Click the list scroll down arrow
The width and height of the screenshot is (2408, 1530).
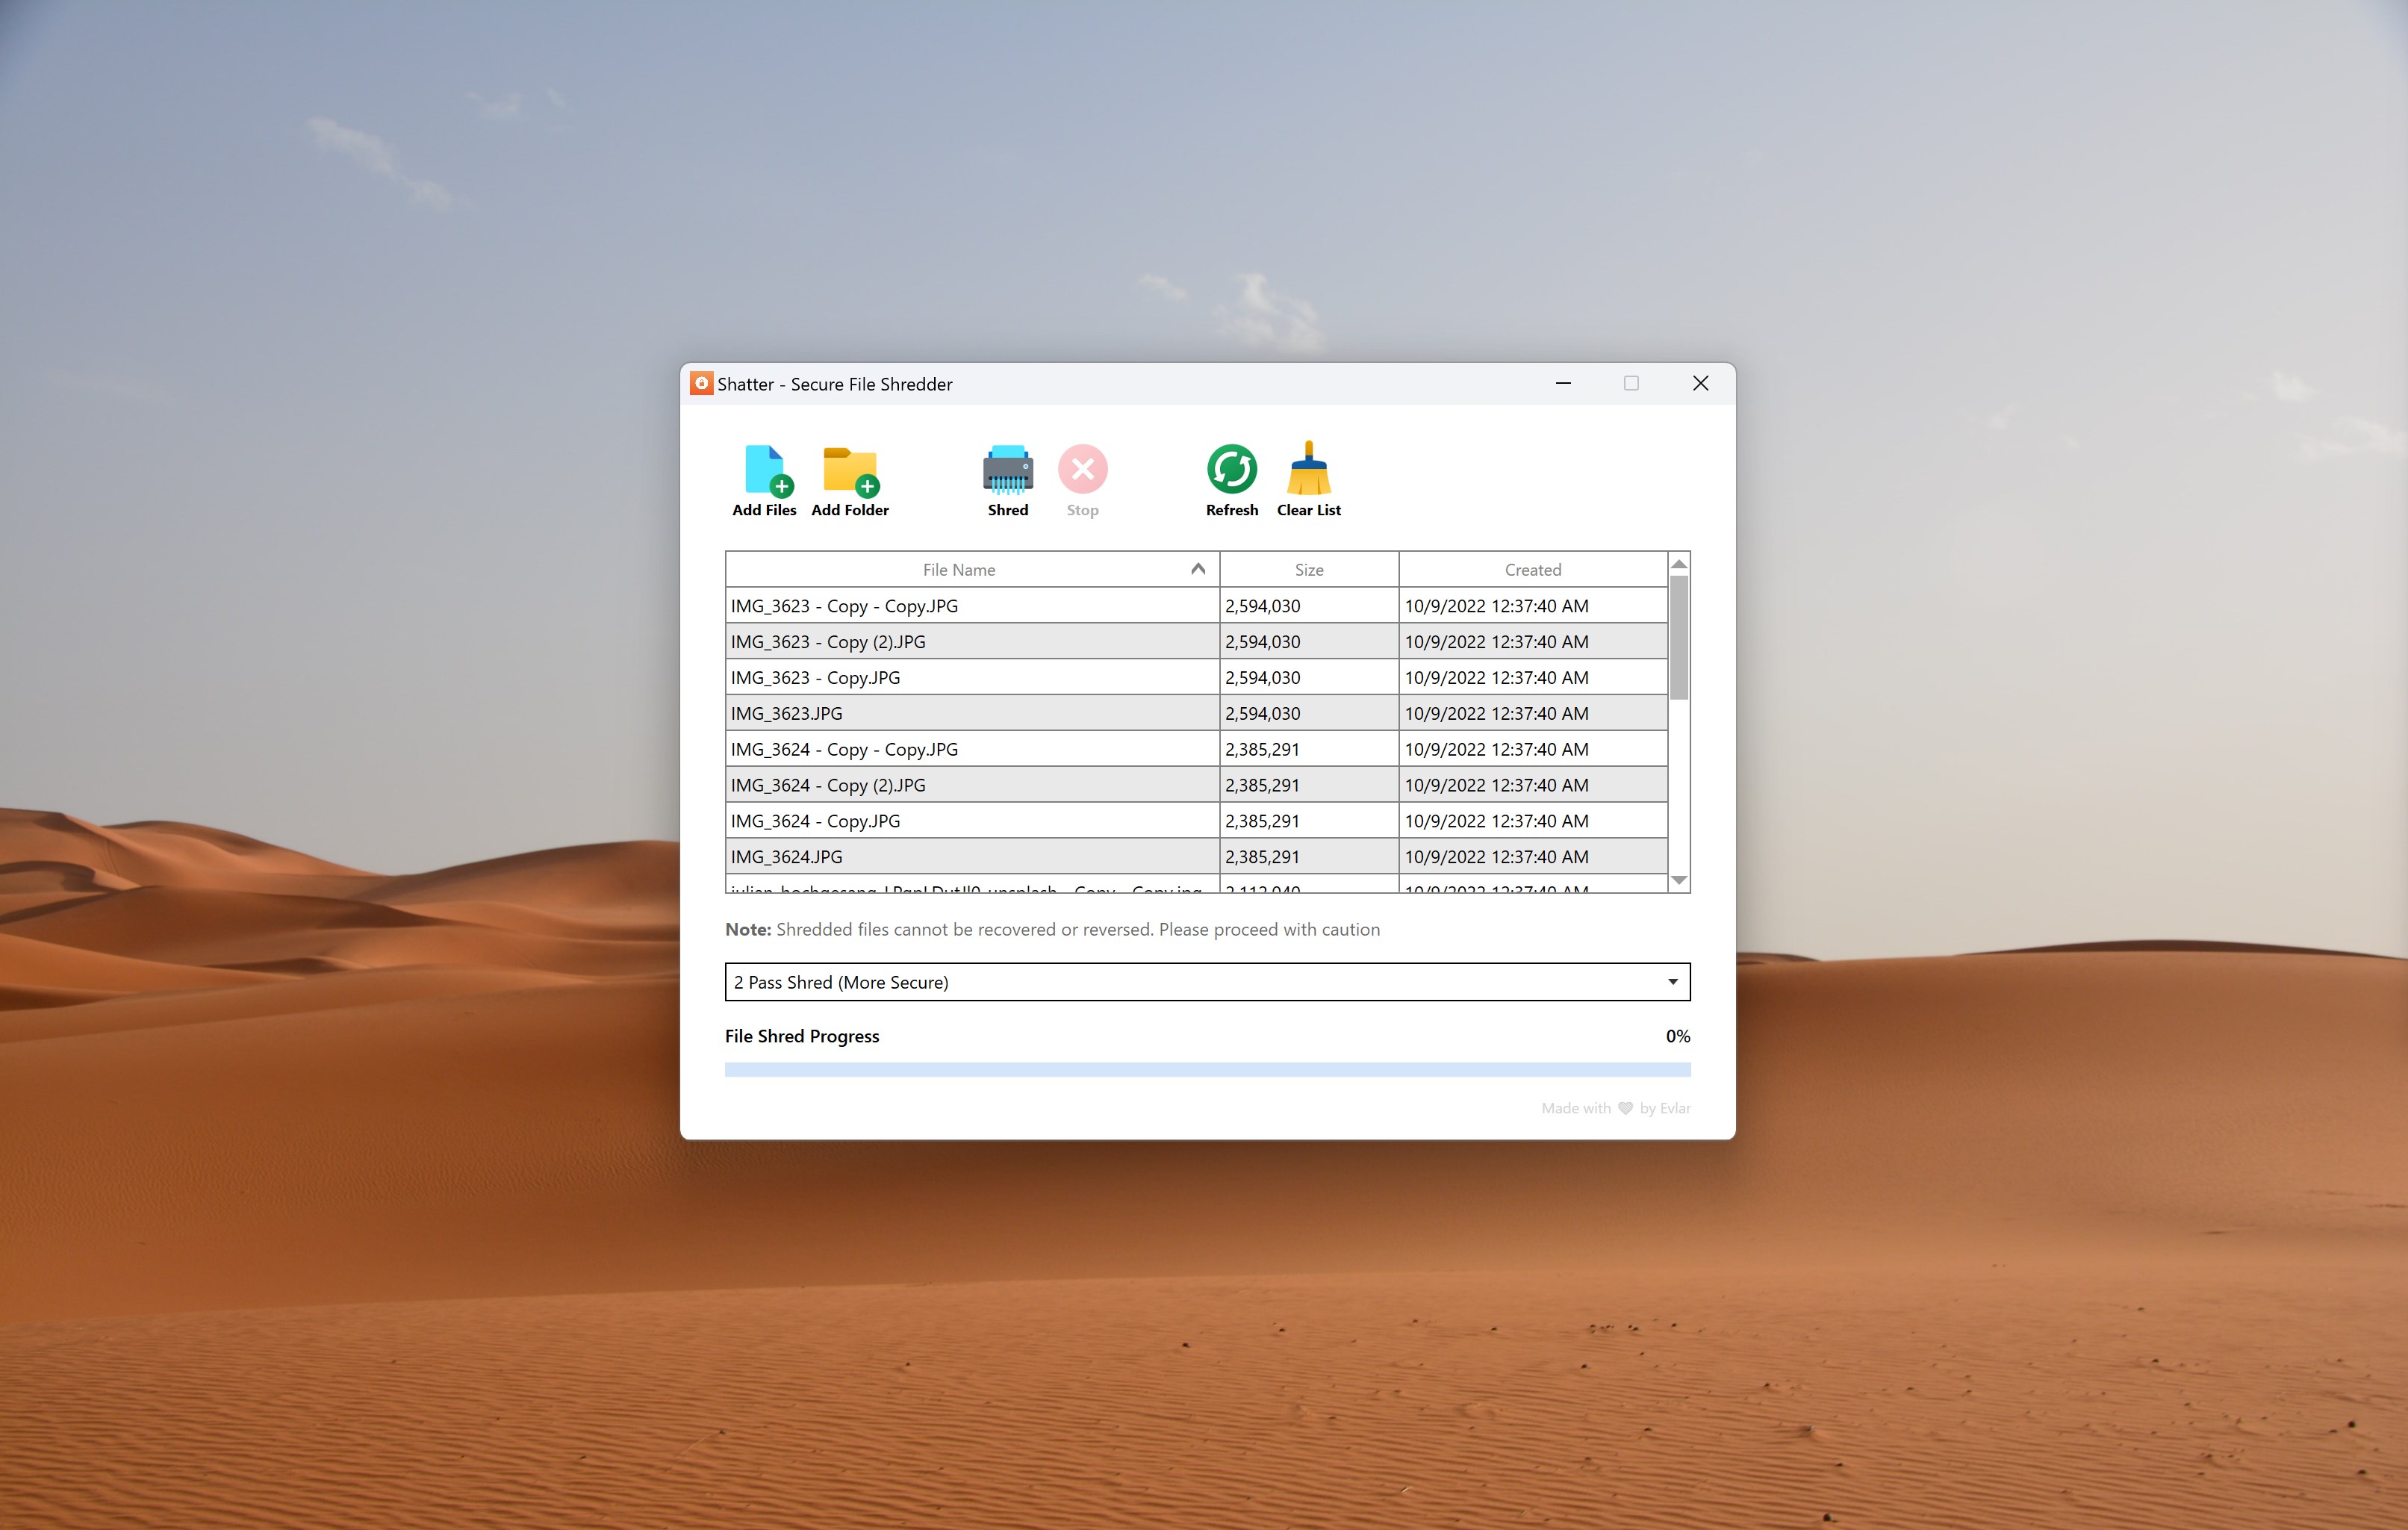1679,880
